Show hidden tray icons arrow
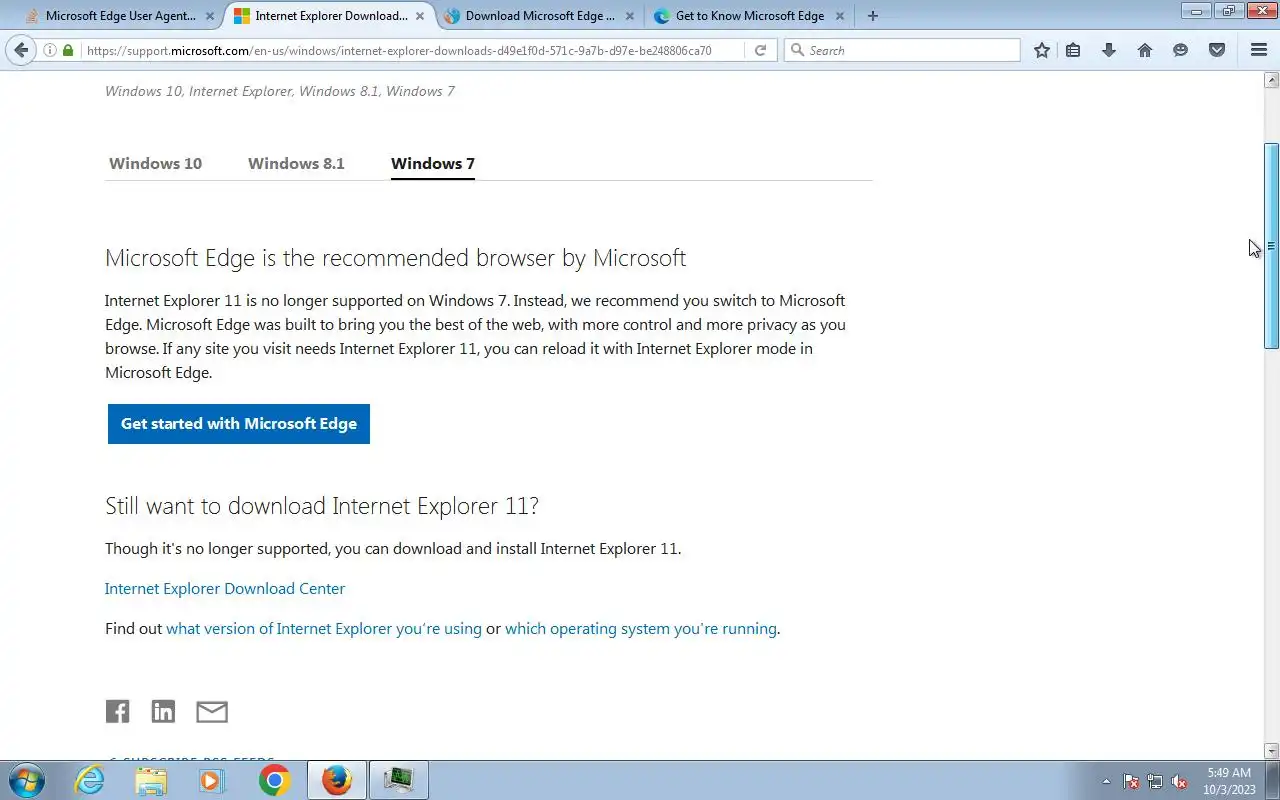 (x=1106, y=782)
